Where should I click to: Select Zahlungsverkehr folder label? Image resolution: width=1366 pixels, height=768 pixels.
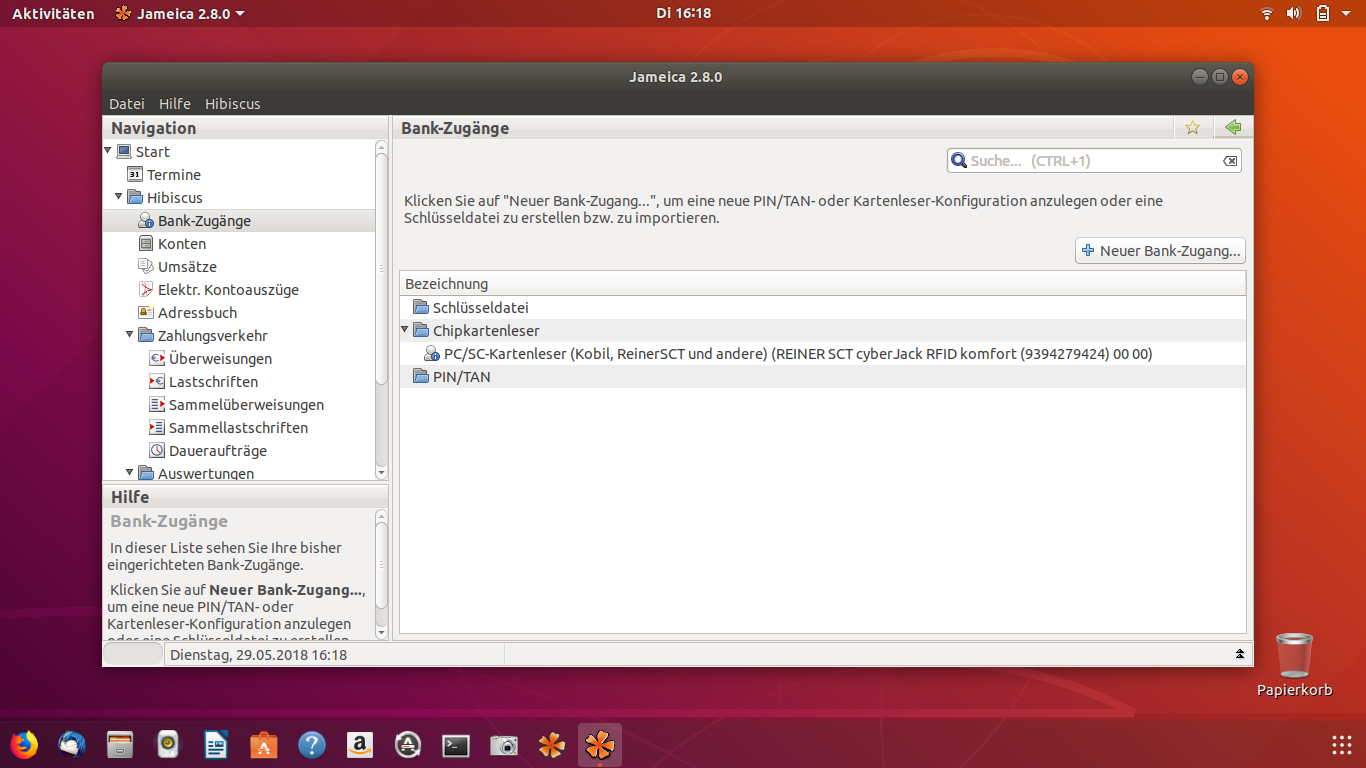coord(213,336)
